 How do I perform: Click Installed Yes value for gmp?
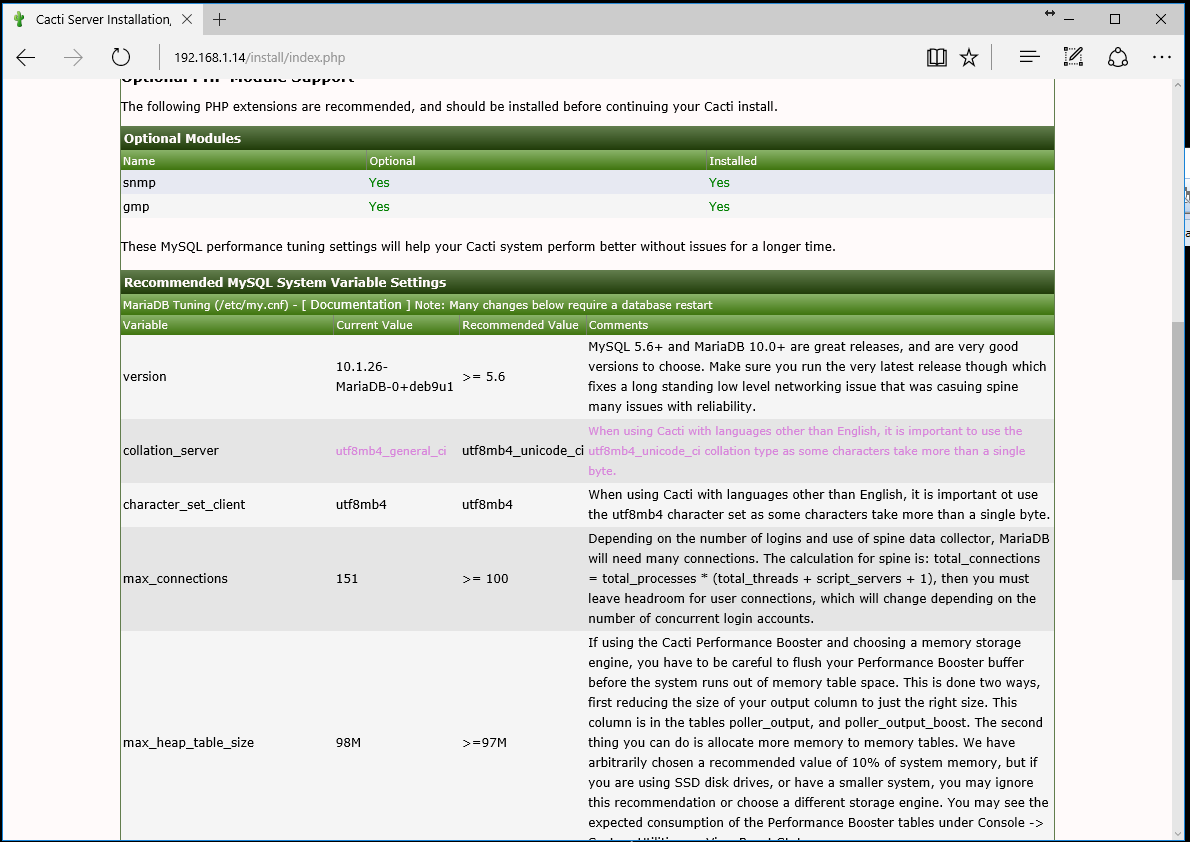(719, 207)
